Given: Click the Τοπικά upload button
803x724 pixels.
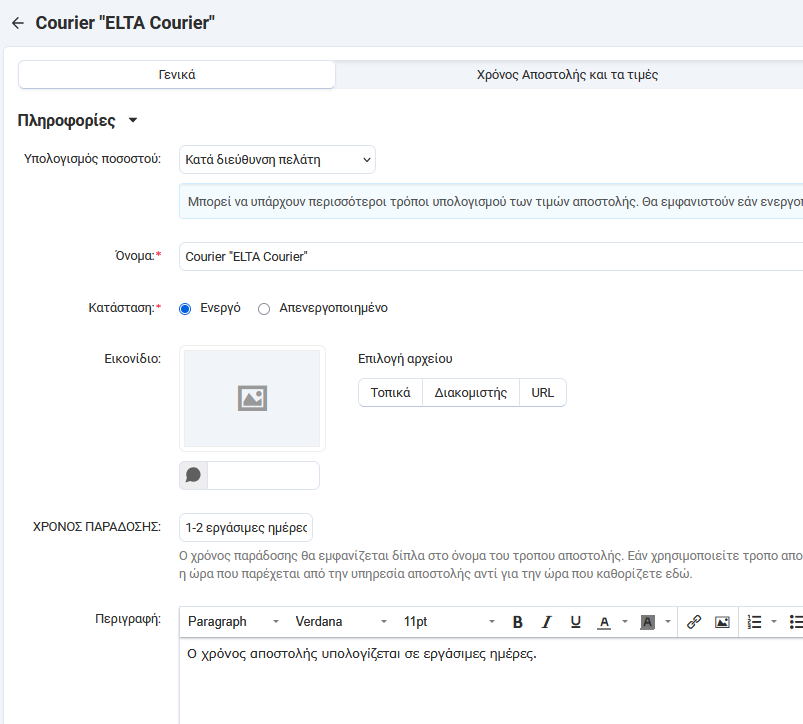Looking at the screenshot, I should (390, 393).
